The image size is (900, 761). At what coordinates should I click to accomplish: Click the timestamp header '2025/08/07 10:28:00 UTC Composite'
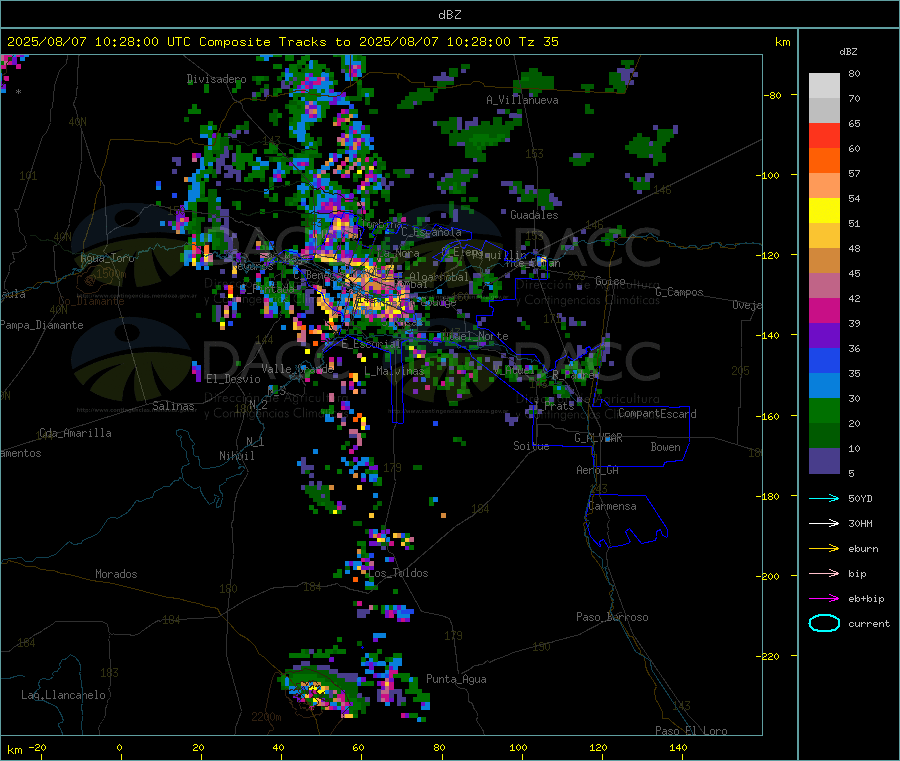138,42
